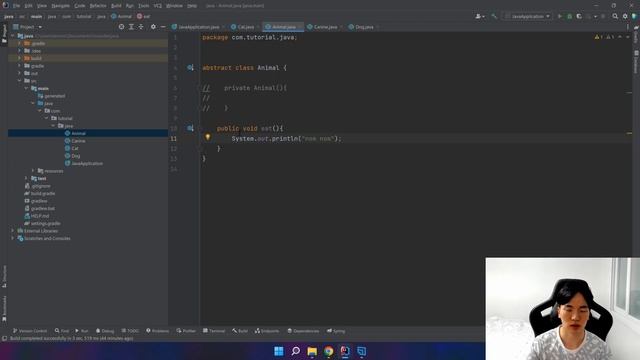Open the TODO tool window
640x360 pixels.
click(x=130, y=331)
